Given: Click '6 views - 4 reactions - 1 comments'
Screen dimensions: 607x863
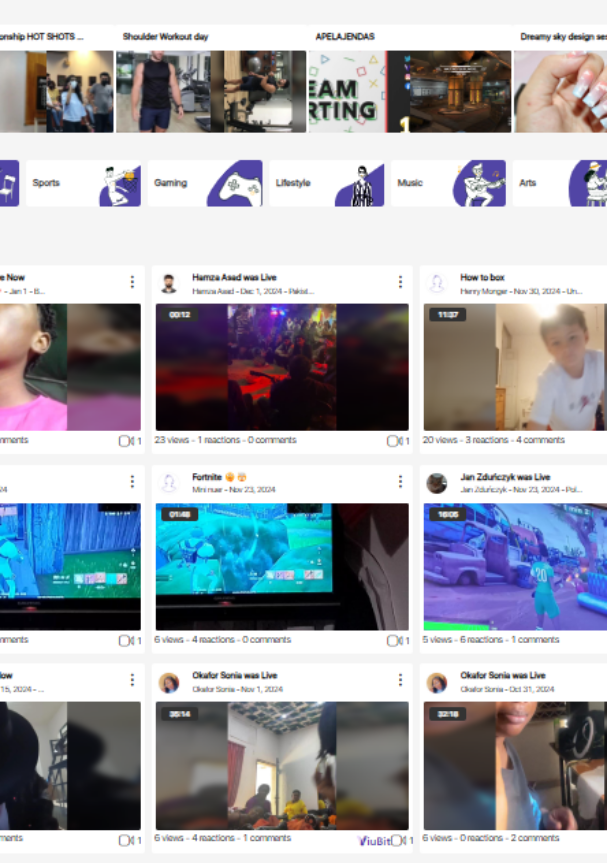Looking at the screenshot, I should click(222, 838).
